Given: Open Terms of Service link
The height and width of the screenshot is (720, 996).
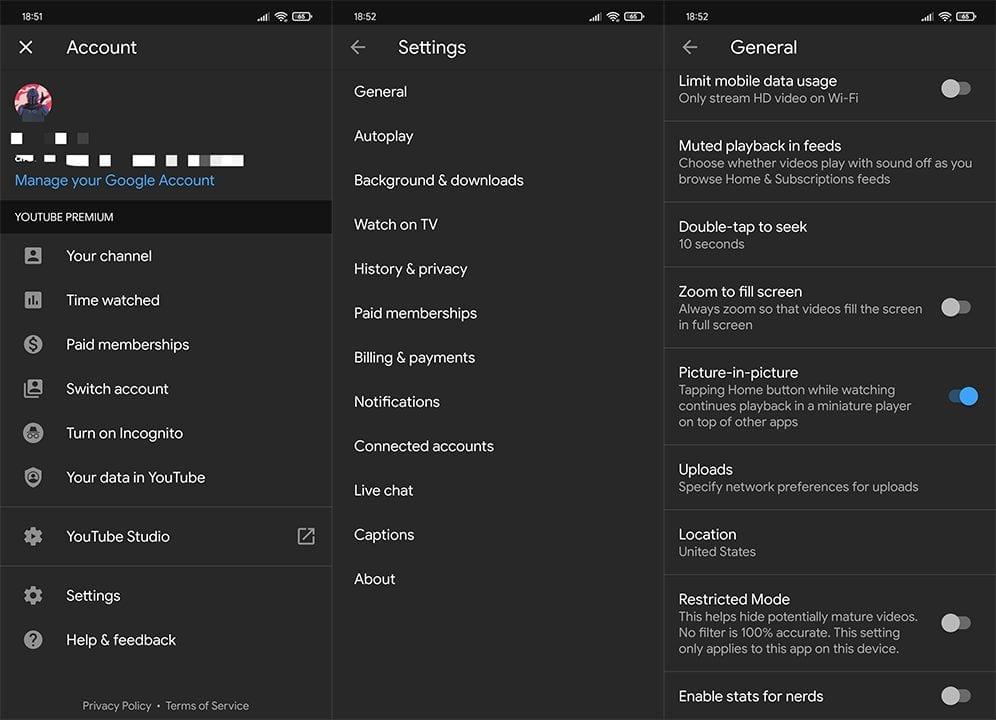Looking at the screenshot, I should pyautogui.click(x=207, y=705).
